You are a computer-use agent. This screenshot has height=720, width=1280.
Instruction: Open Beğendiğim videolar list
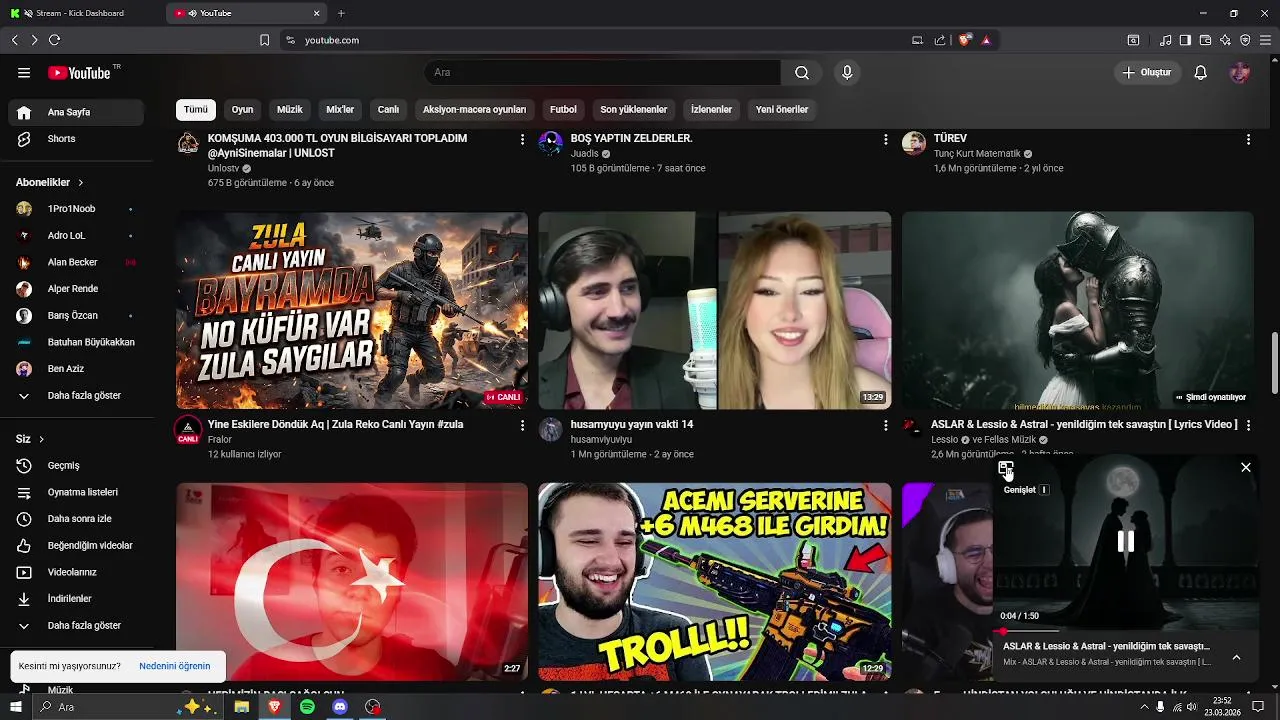coord(76,546)
